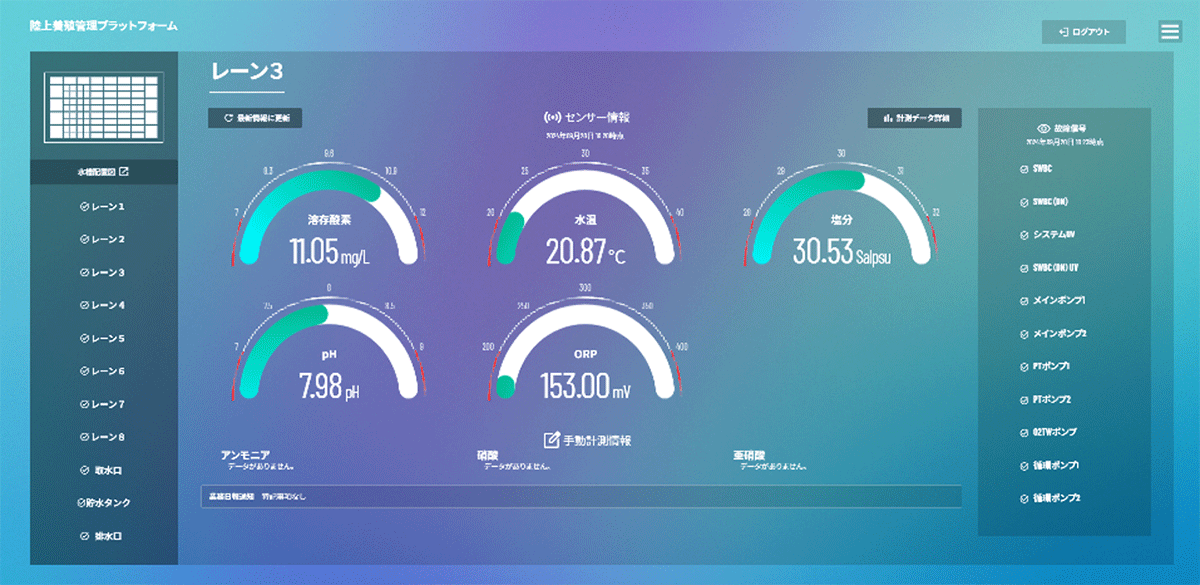This screenshot has height=585, width=1200.
Task: Select レーン6 in the sidebar
Action: click(104, 371)
